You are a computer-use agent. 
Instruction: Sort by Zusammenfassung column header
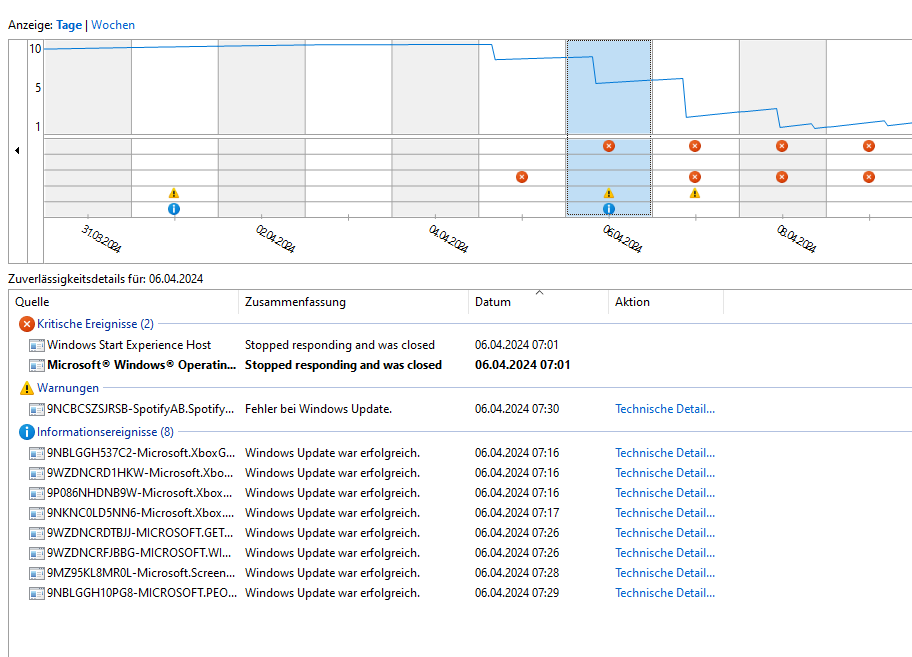pos(353,302)
